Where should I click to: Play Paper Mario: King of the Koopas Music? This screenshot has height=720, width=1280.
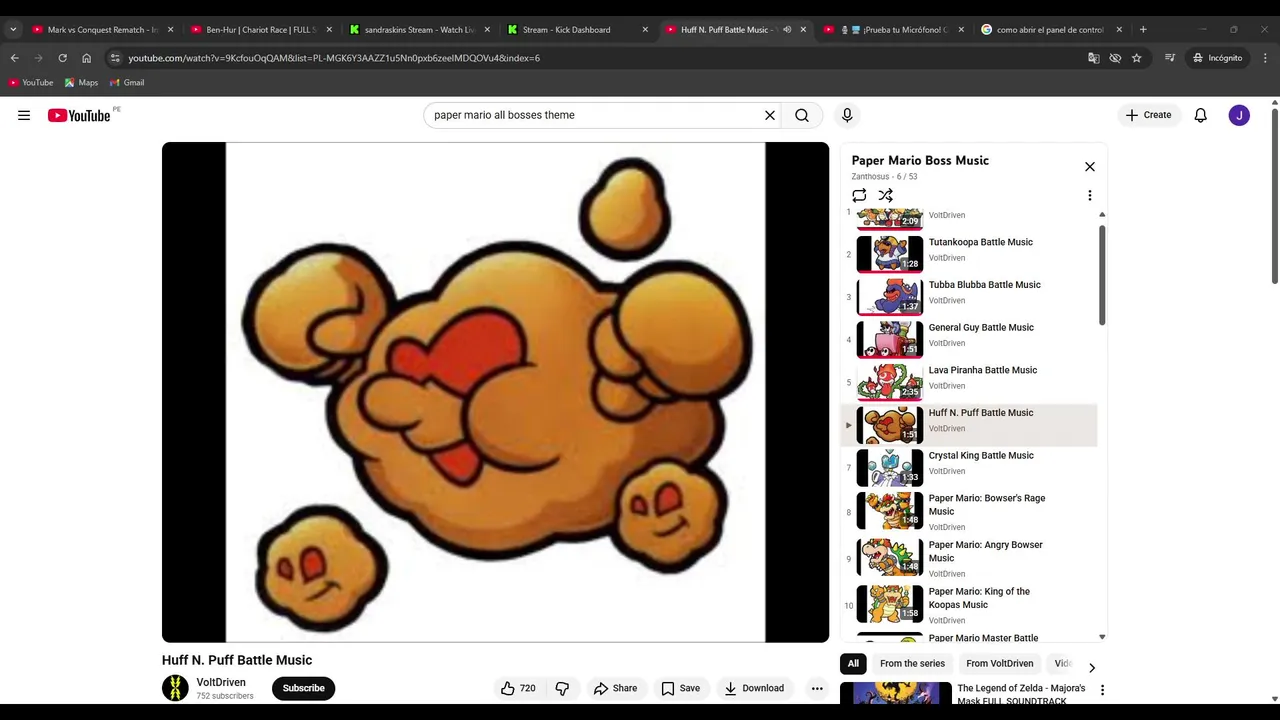(969, 605)
